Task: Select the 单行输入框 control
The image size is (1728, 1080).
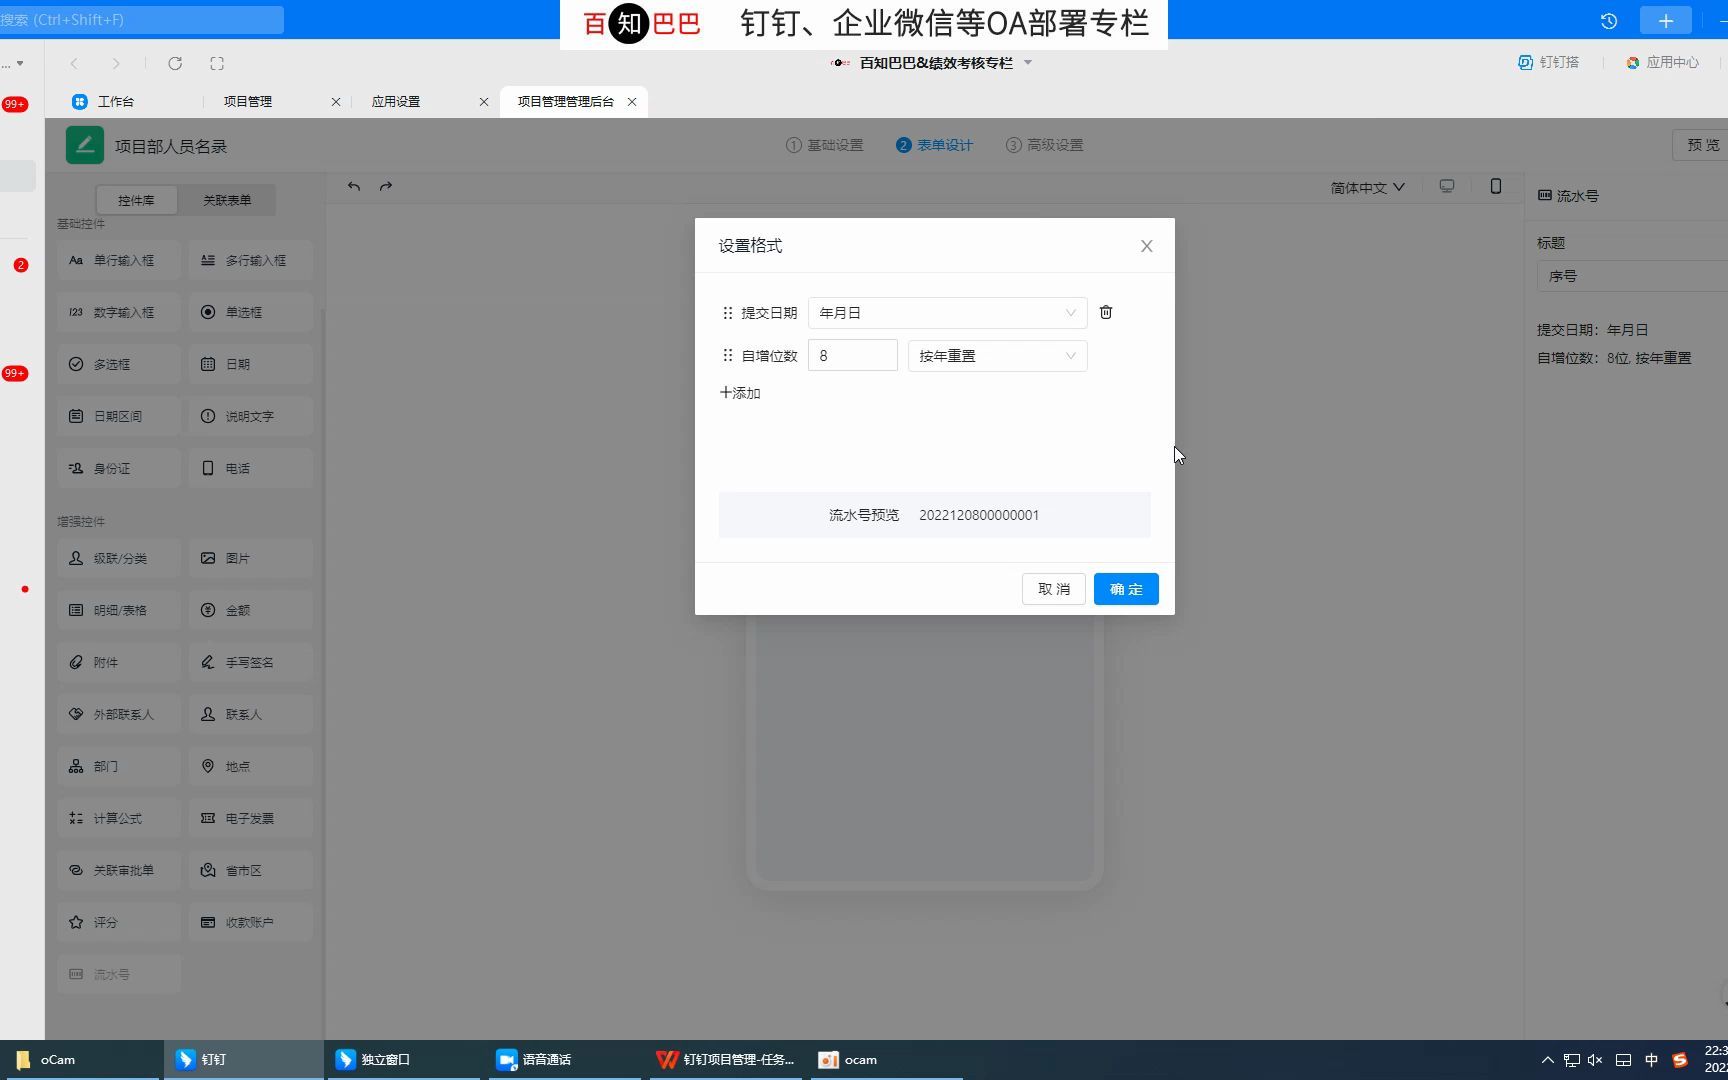Action: click(119, 260)
